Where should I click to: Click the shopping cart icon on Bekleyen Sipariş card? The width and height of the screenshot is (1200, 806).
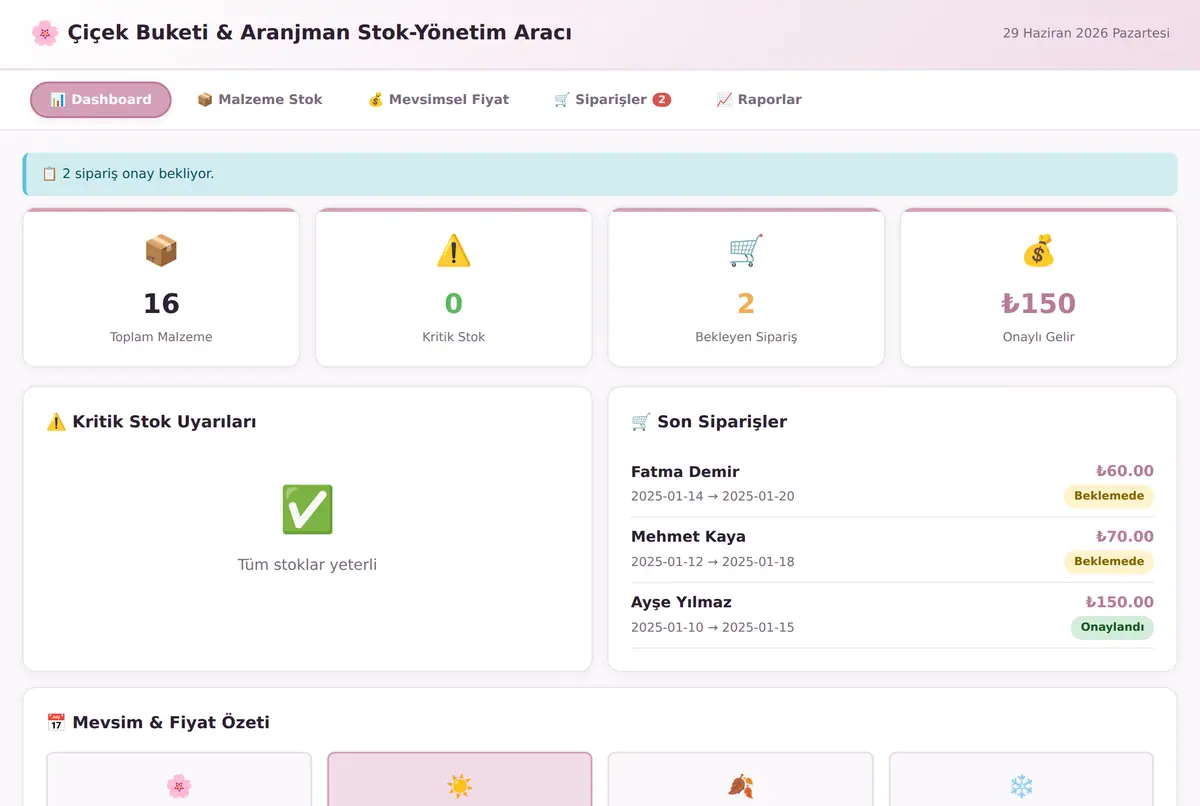pyautogui.click(x=746, y=250)
